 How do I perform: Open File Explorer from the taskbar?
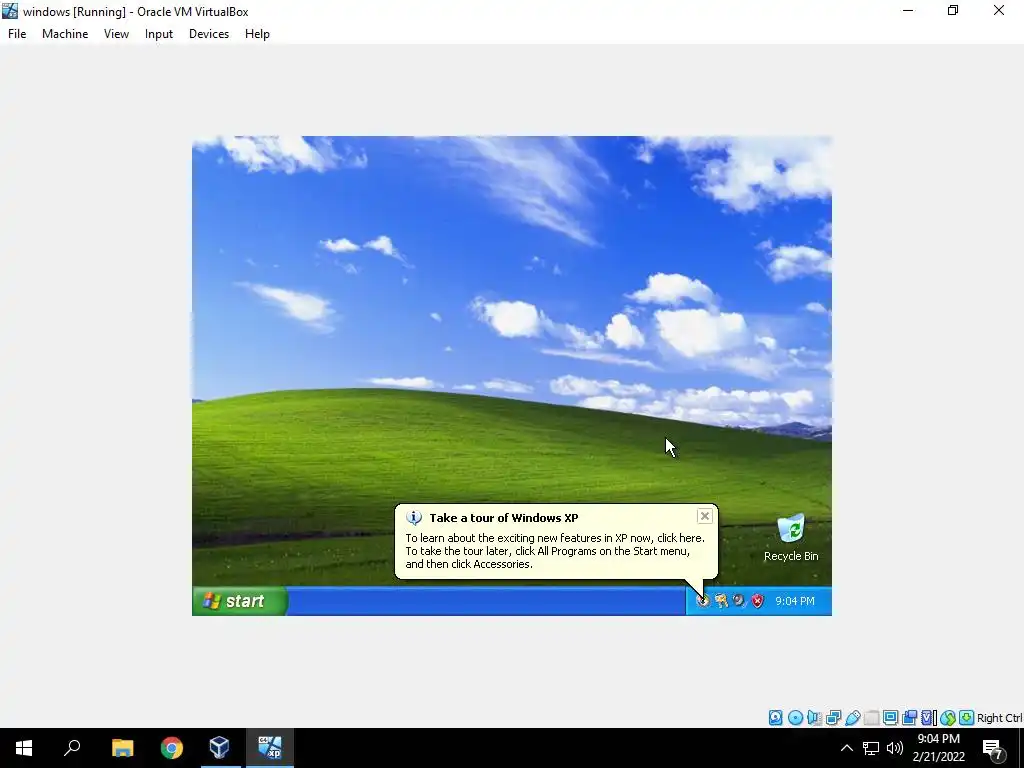pos(122,748)
